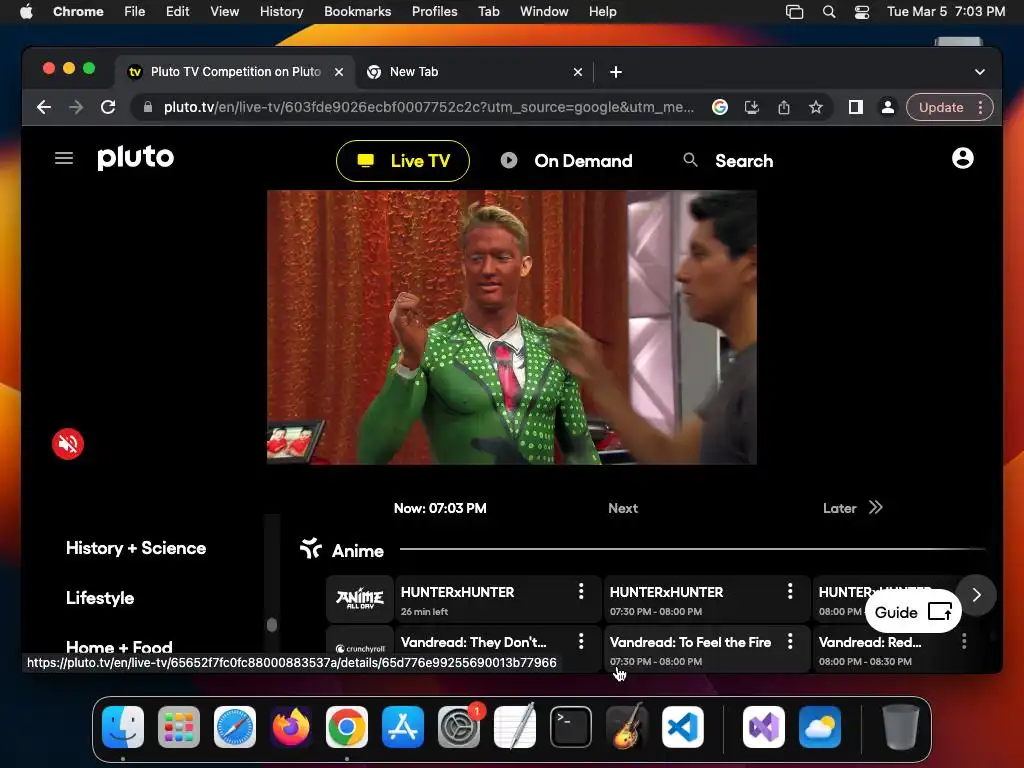Open Visual Studio Code from the dock

pos(682,727)
